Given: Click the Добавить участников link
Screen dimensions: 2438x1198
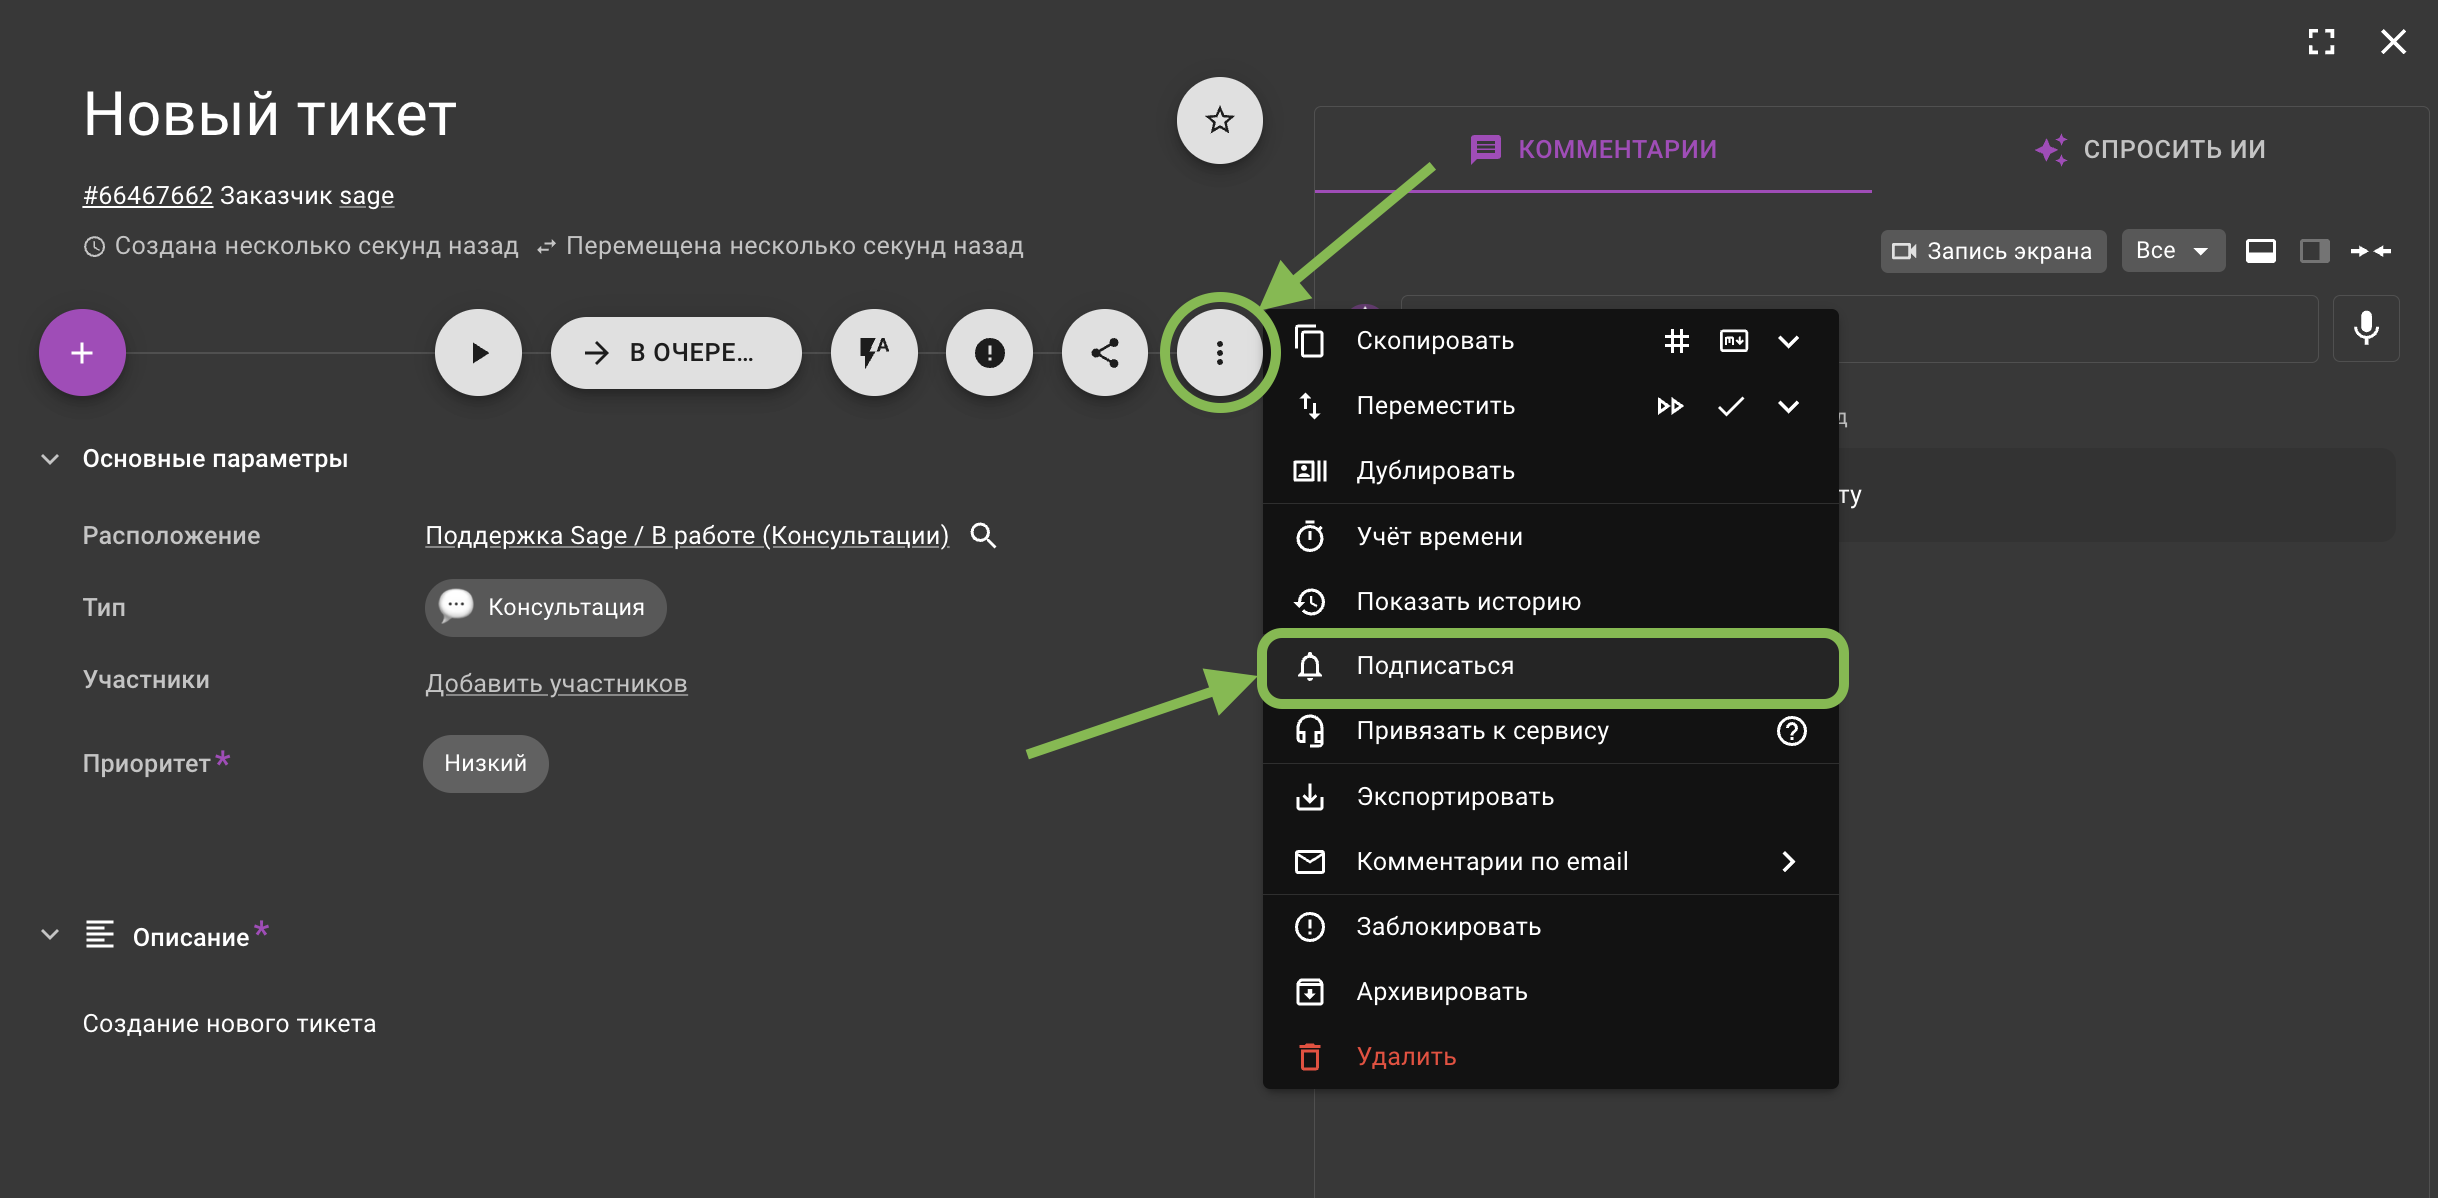Looking at the screenshot, I should (x=556, y=683).
